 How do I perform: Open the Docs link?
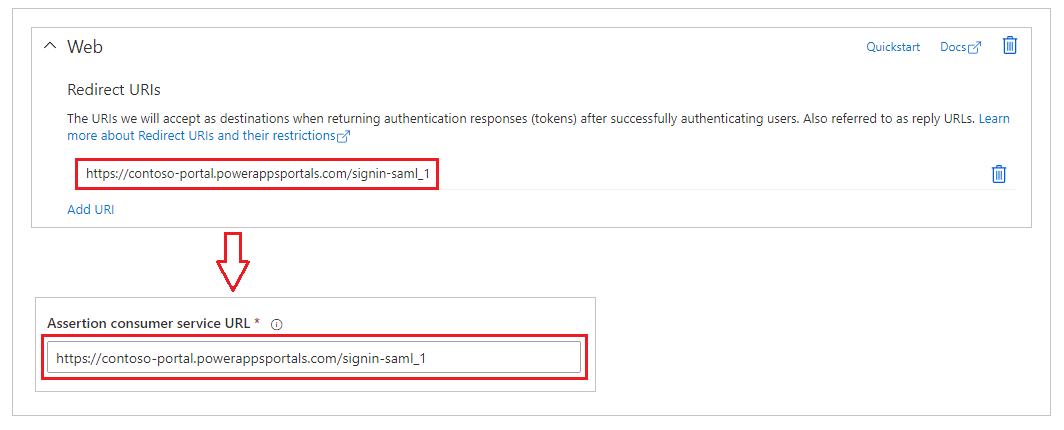(x=953, y=47)
